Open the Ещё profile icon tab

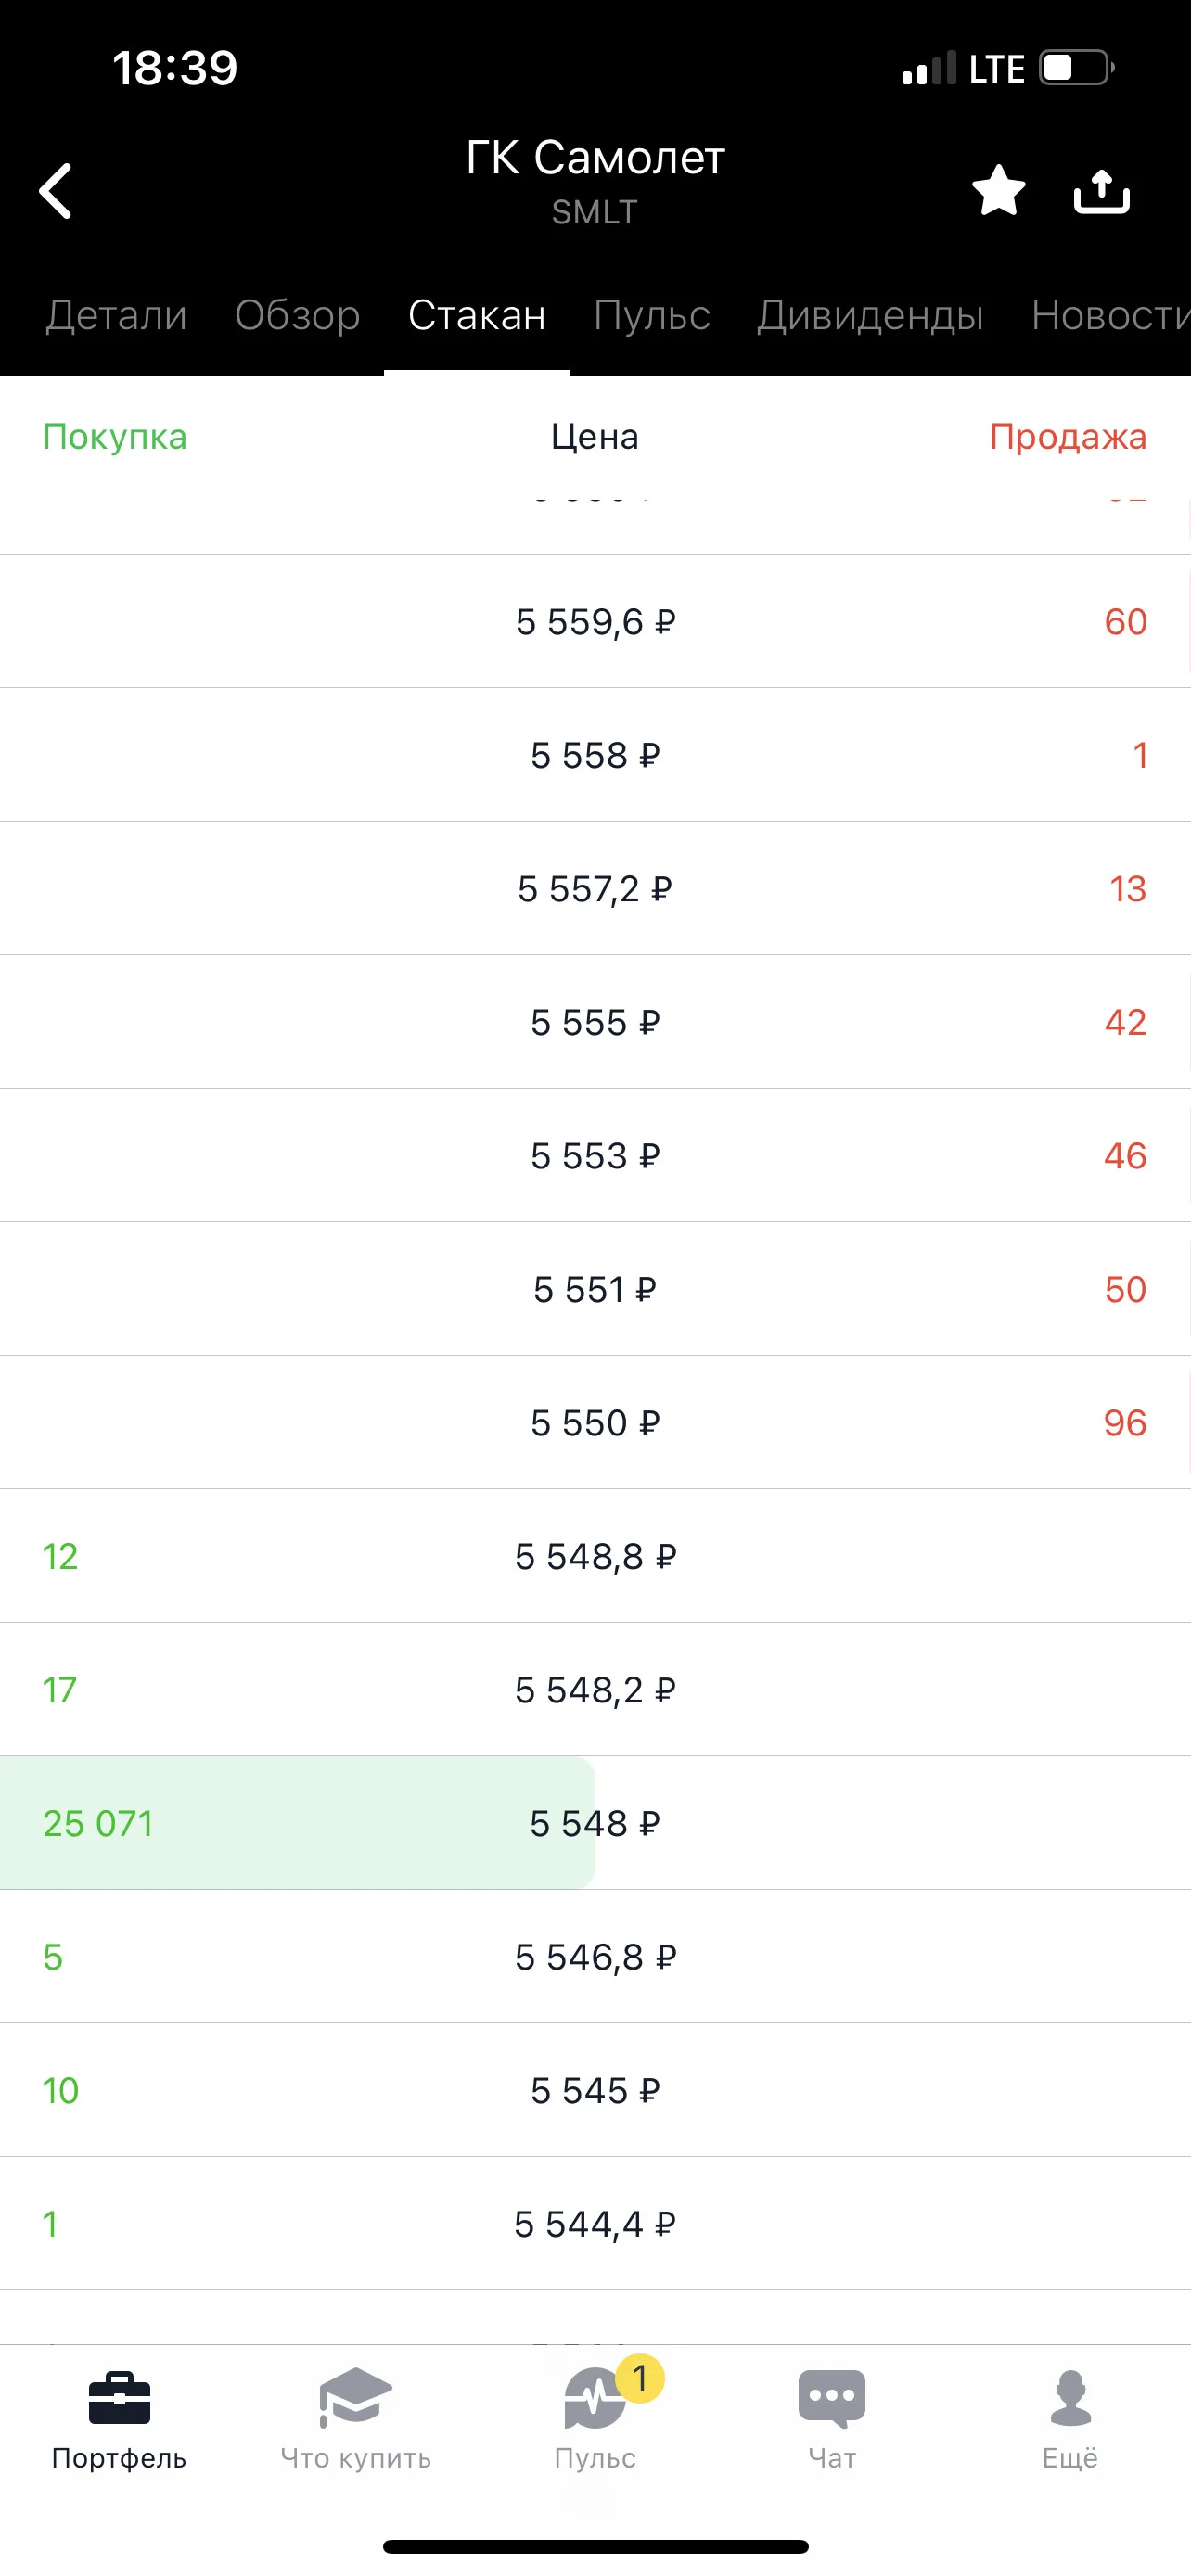[1070, 2420]
